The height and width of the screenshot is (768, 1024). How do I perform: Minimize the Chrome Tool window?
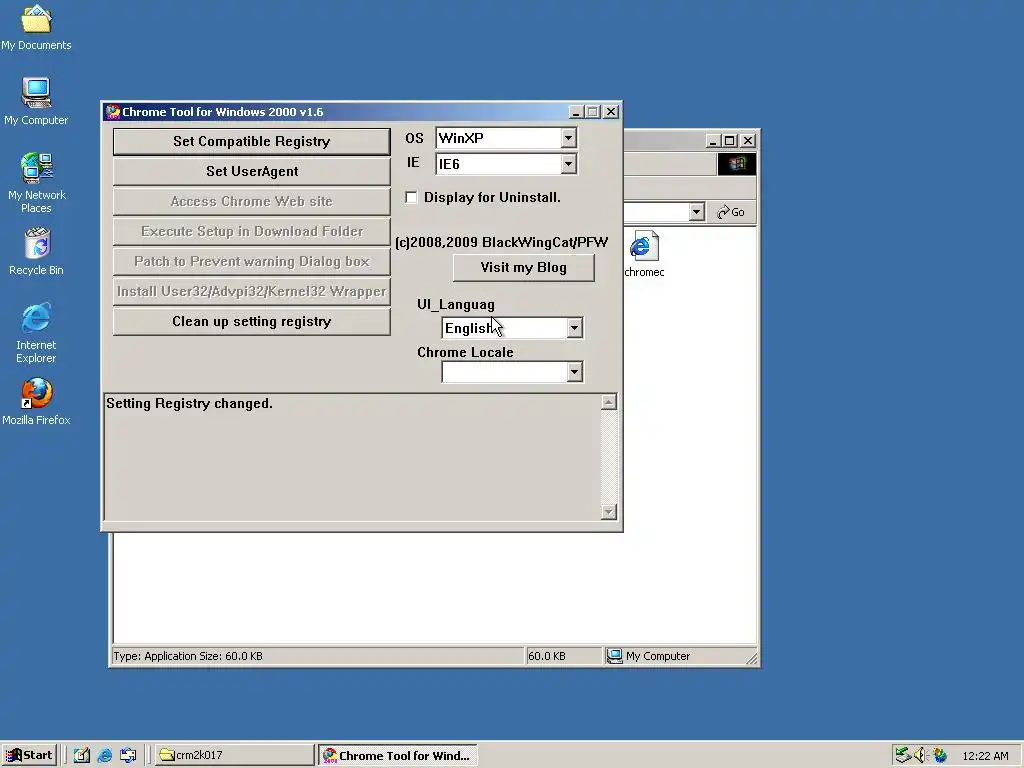[x=575, y=112]
